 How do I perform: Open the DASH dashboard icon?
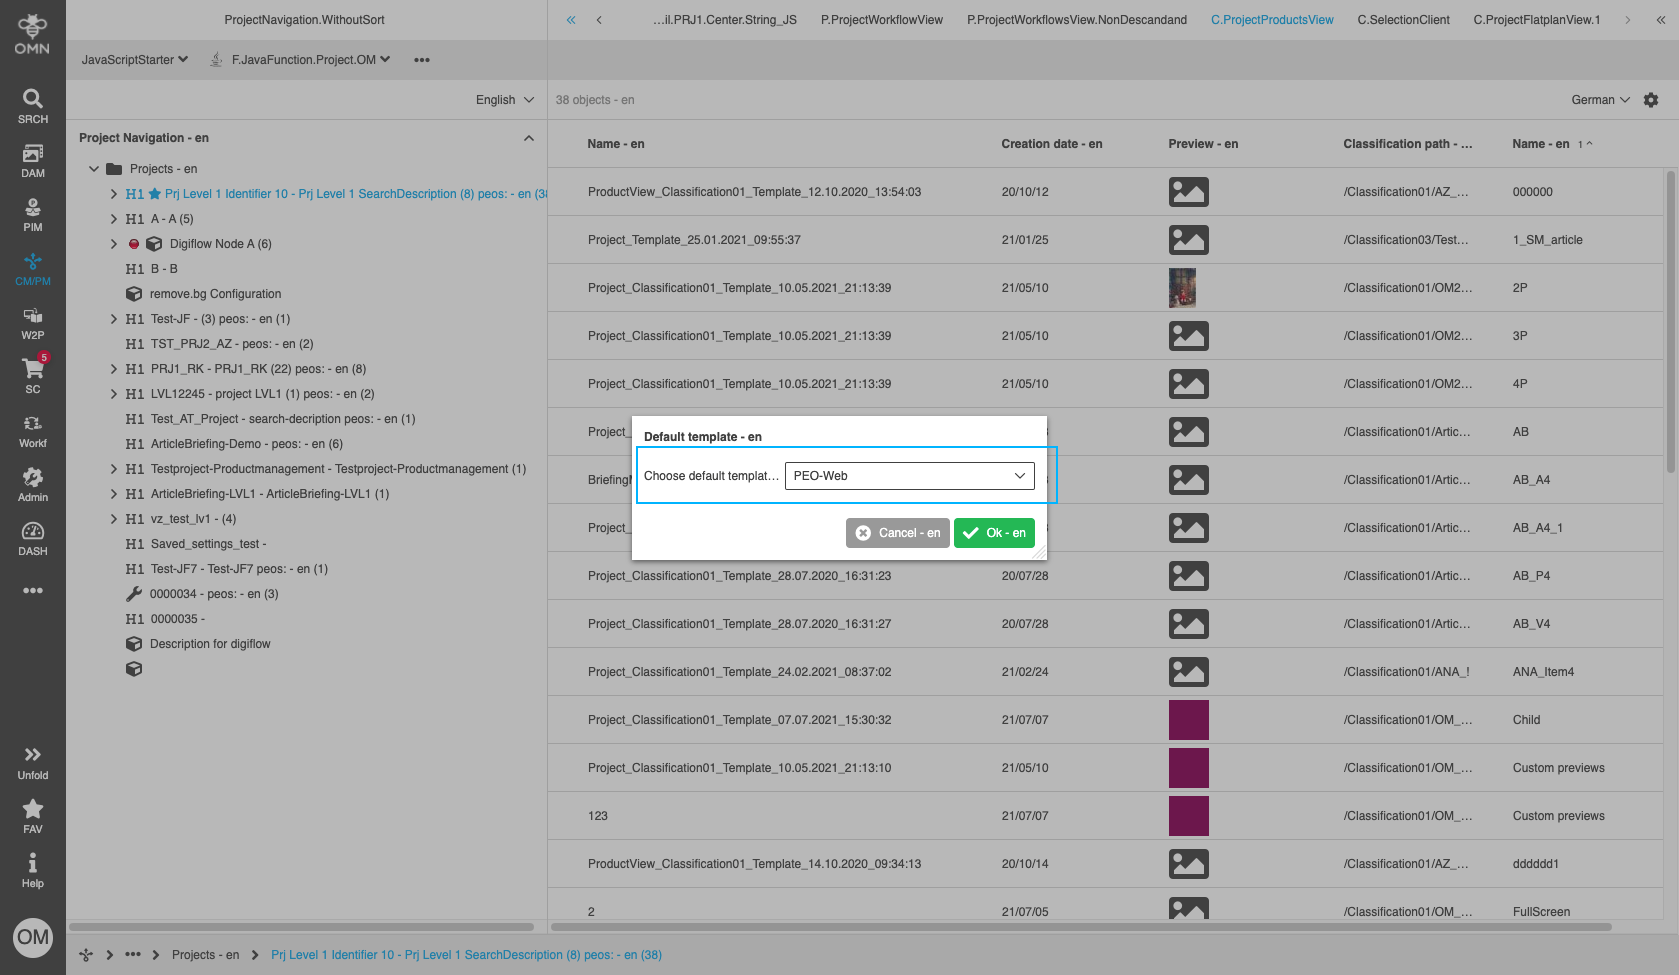[x=33, y=538]
